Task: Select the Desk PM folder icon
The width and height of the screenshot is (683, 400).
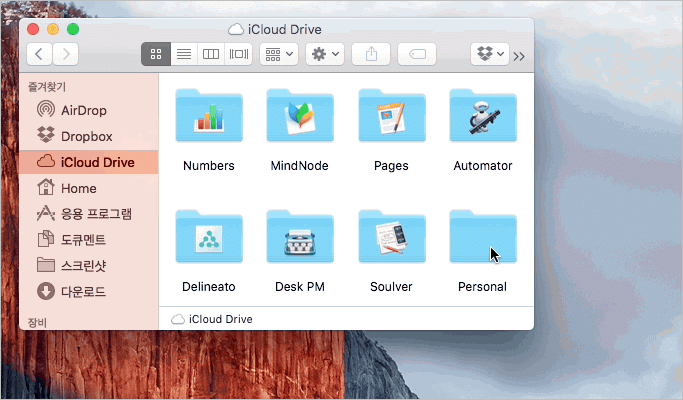Action: (x=300, y=237)
